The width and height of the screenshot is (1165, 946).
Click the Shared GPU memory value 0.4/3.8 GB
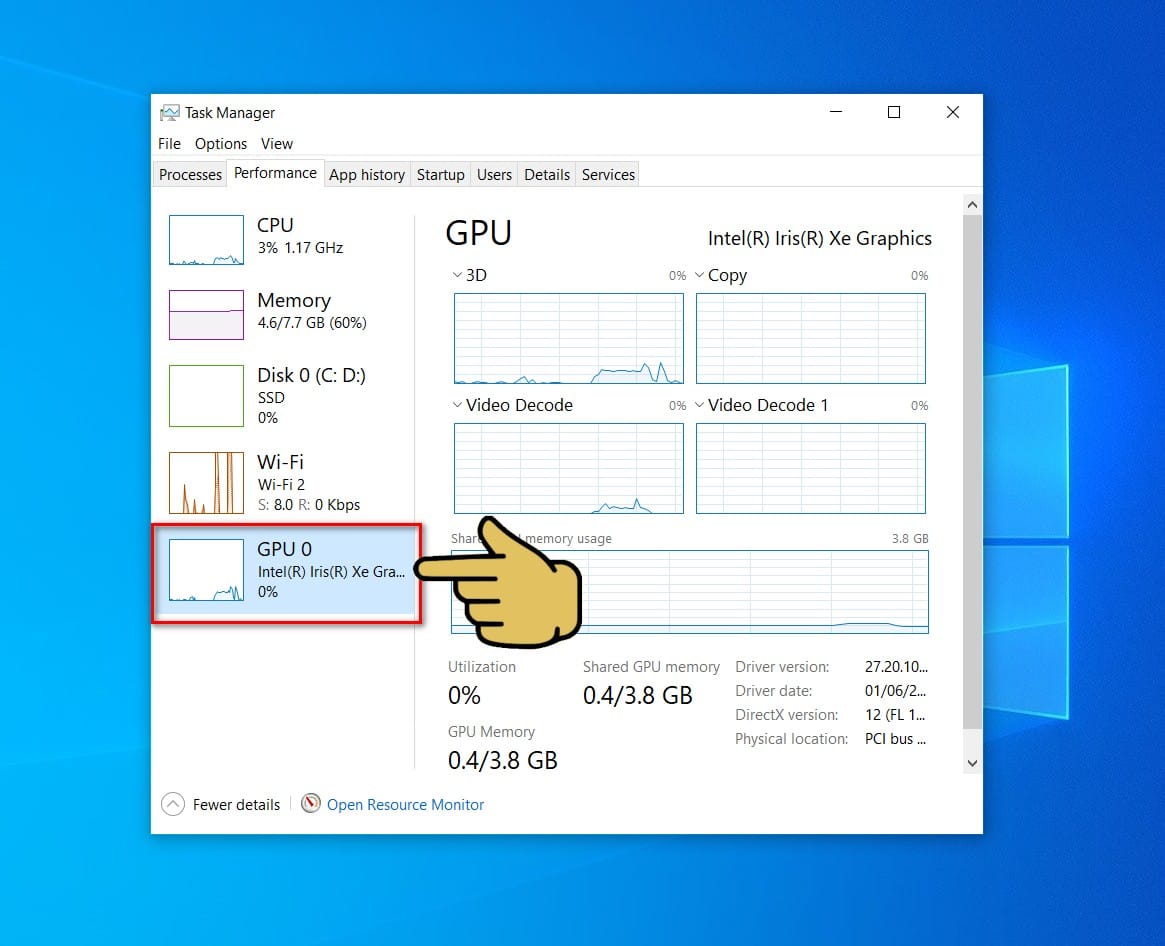[637, 696]
